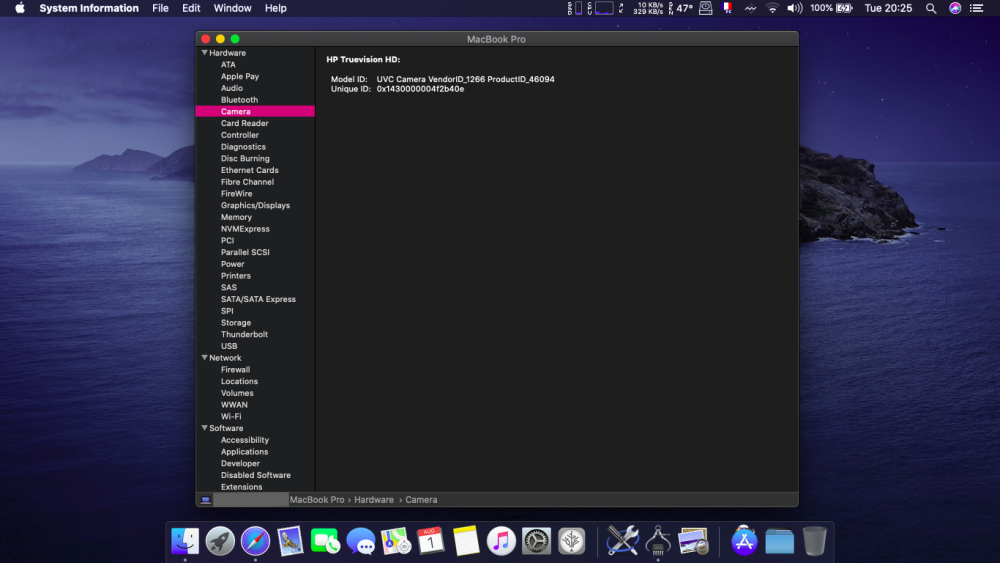Open the File menu
Screen dimensions: 1000x563
[x=160, y=8]
